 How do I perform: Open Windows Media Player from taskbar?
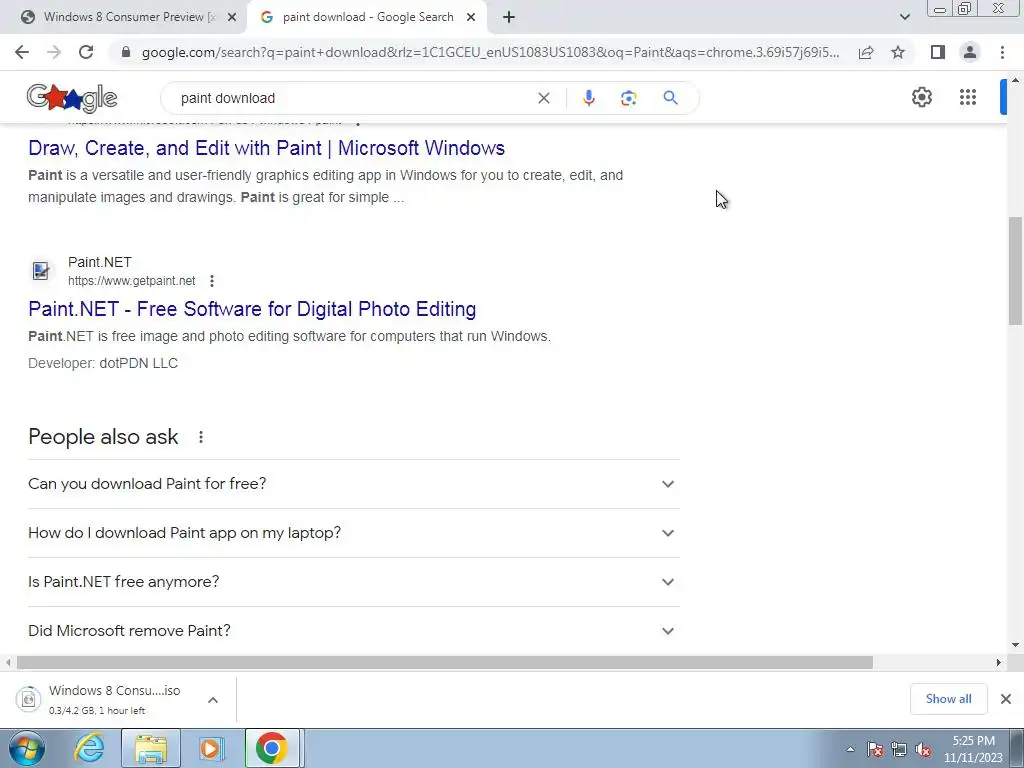point(212,748)
